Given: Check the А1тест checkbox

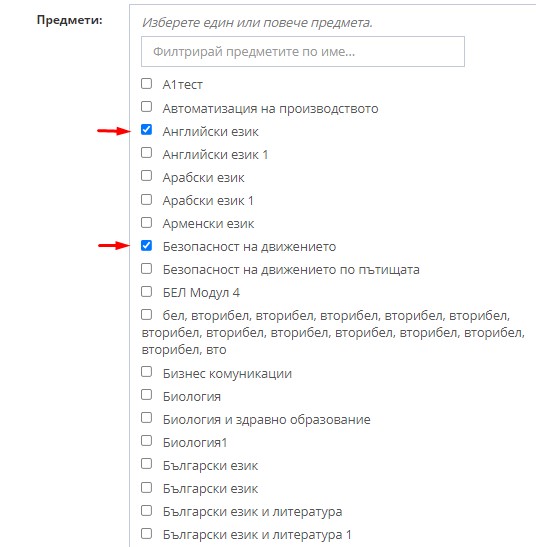Looking at the screenshot, I should pyautogui.click(x=147, y=84).
